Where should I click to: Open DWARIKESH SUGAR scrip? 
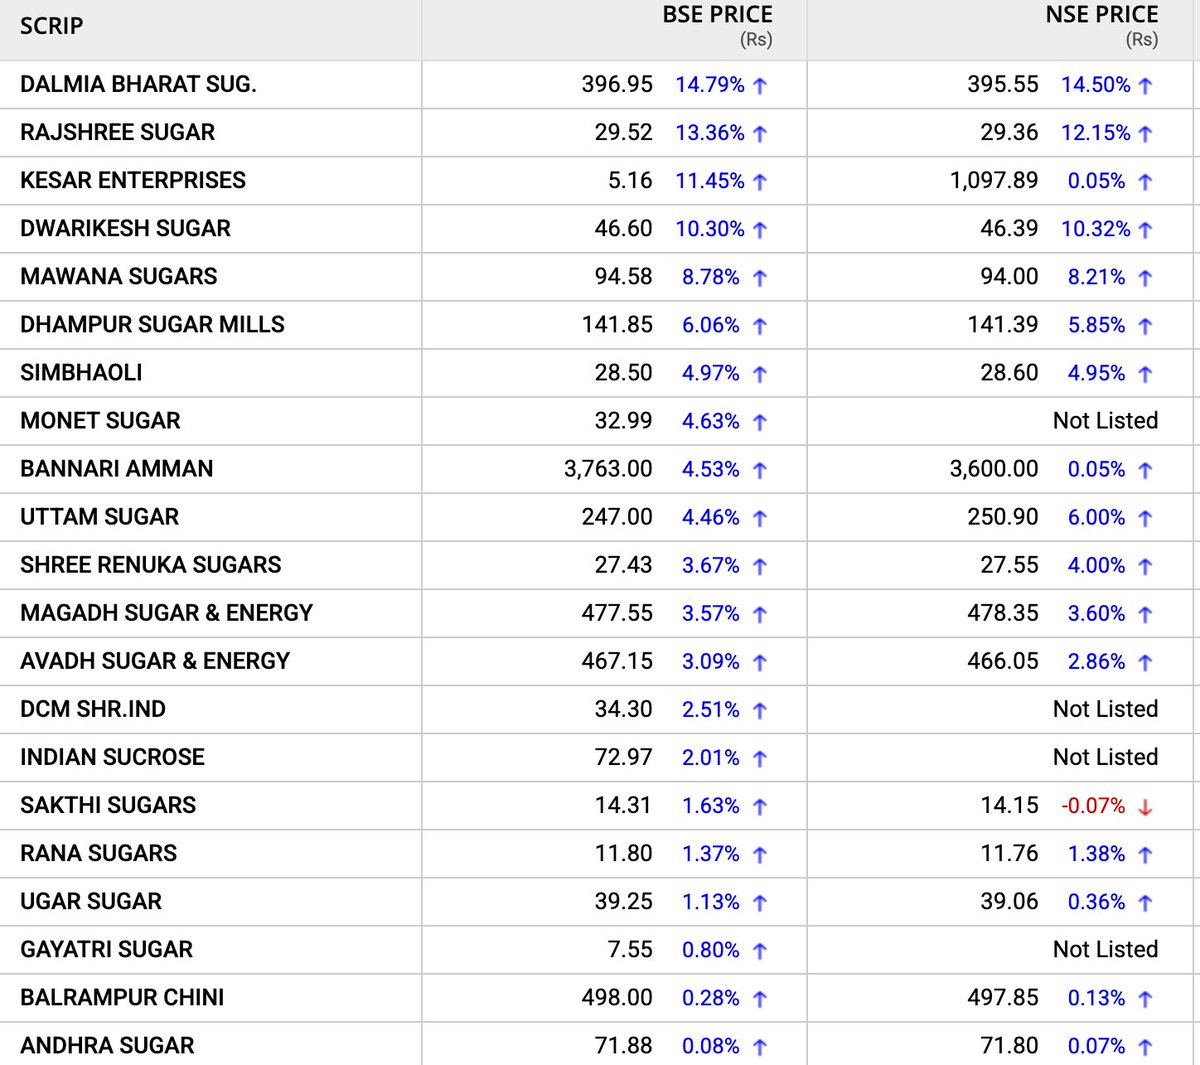pos(125,228)
